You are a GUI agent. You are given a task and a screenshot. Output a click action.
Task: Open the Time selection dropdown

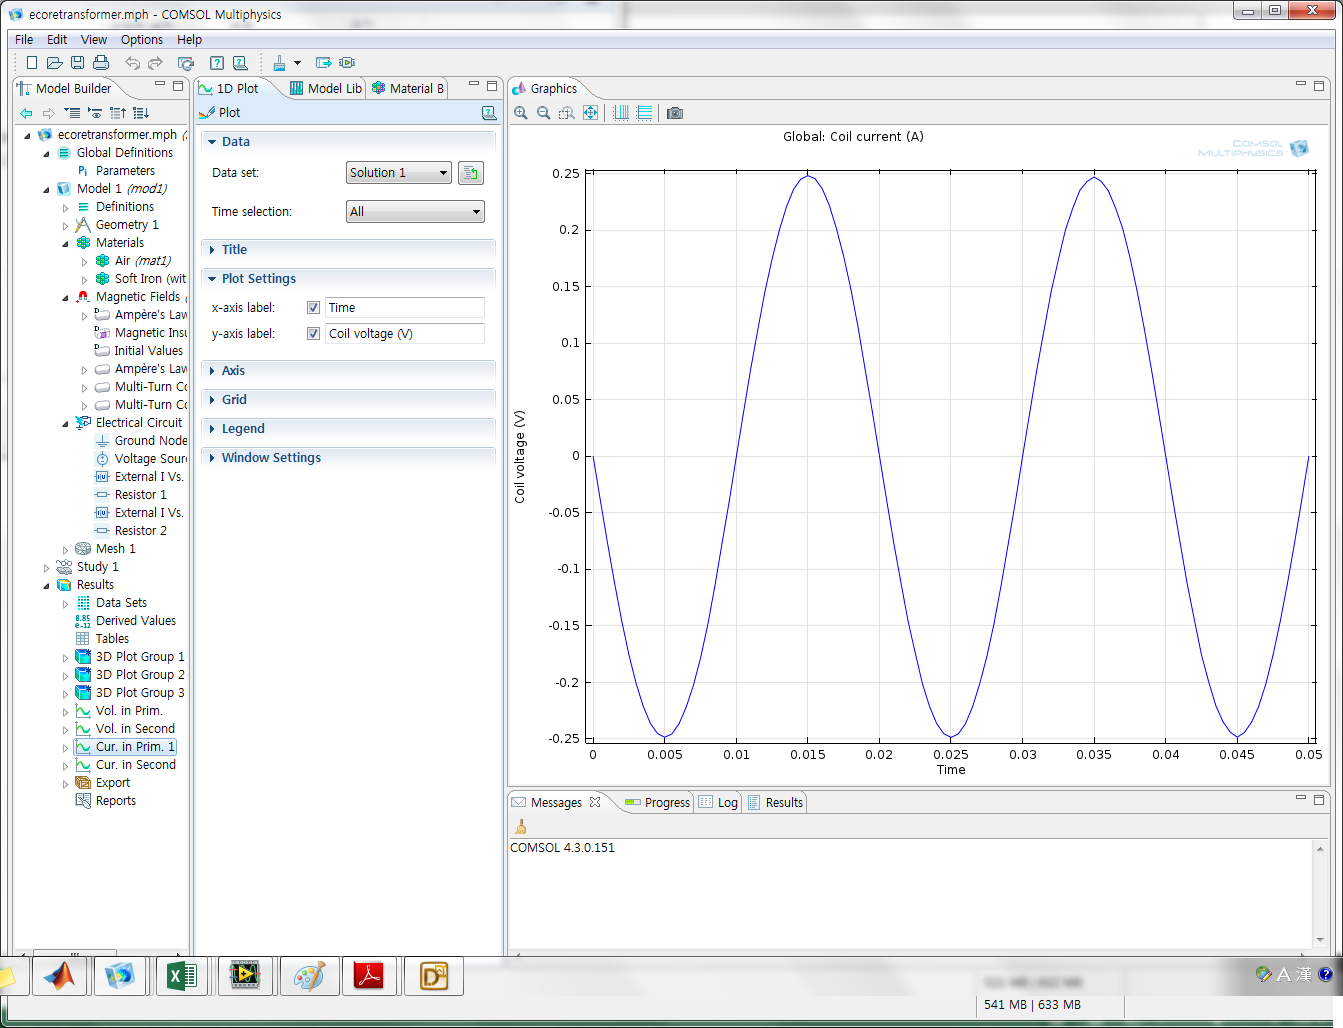coord(415,212)
